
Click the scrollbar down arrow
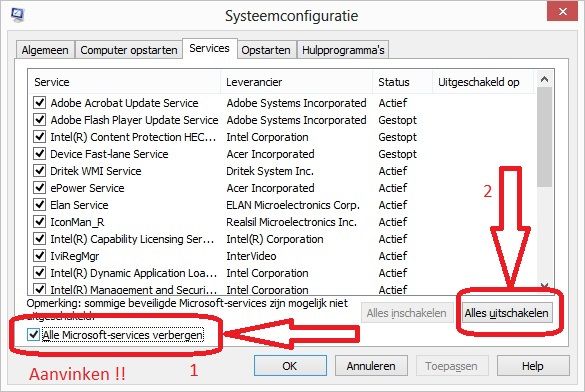click(544, 286)
